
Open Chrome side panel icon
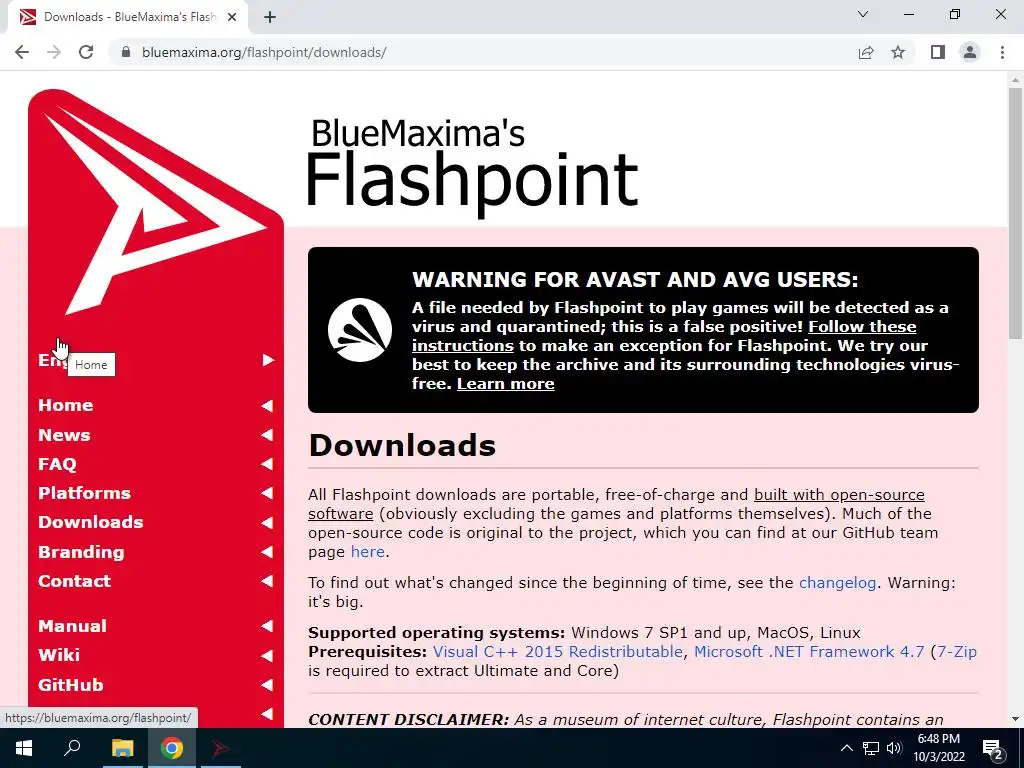(938, 52)
